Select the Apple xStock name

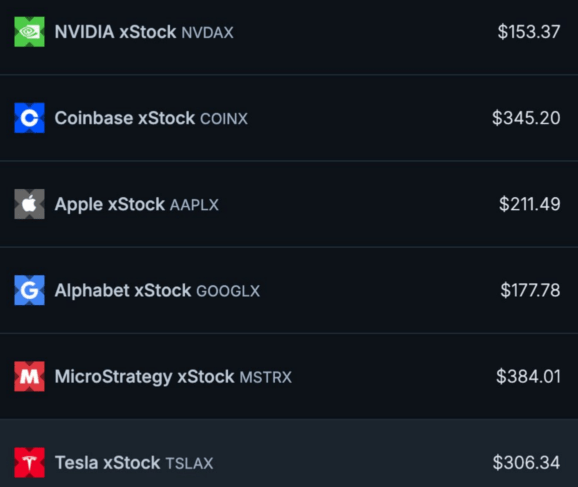click(109, 205)
